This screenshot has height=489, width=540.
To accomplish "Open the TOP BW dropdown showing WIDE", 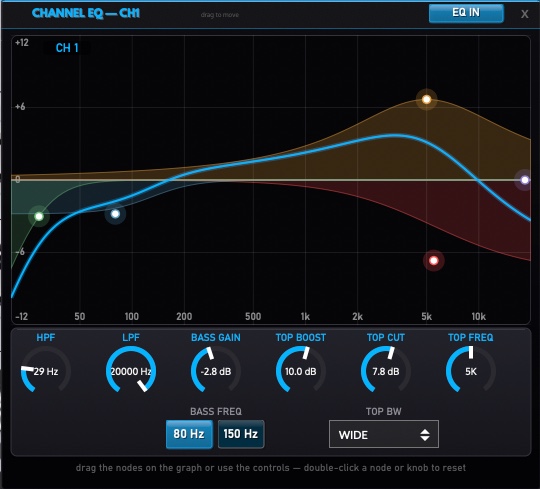I will tap(384, 434).
